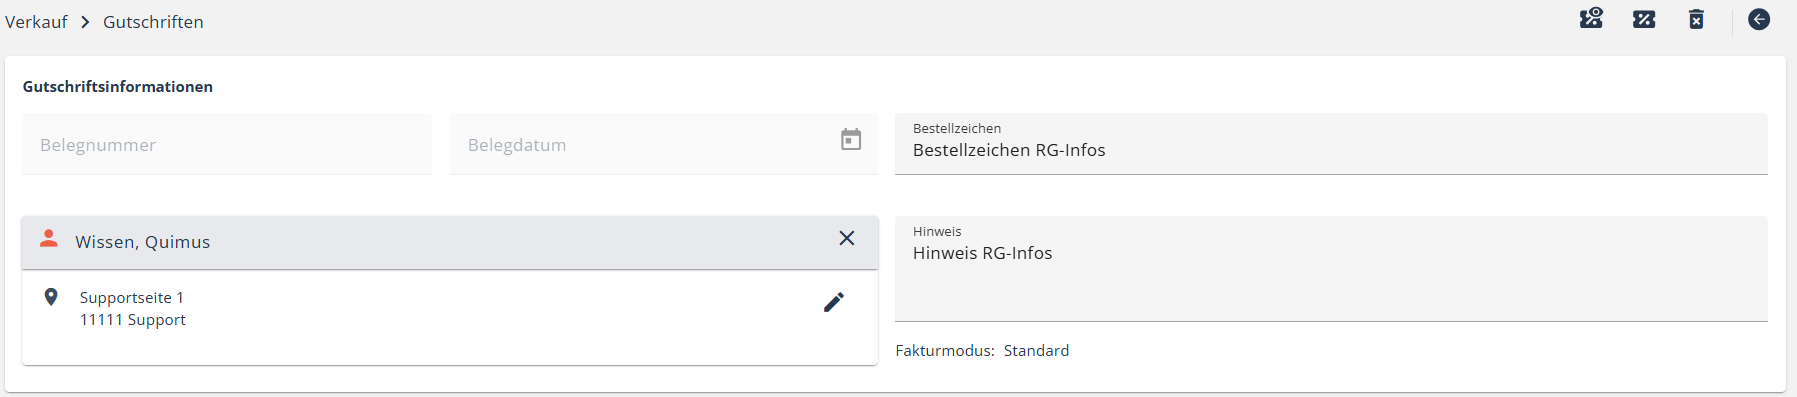This screenshot has height=397, width=1797.
Task: Go back using the circled arrow icon
Action: click(x=1759, y=19)
